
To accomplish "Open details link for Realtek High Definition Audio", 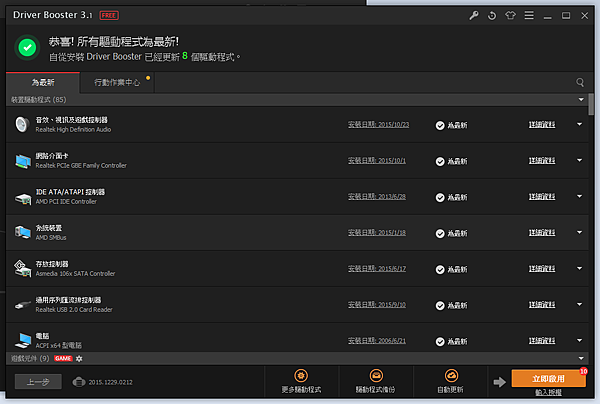I will 542,125.
